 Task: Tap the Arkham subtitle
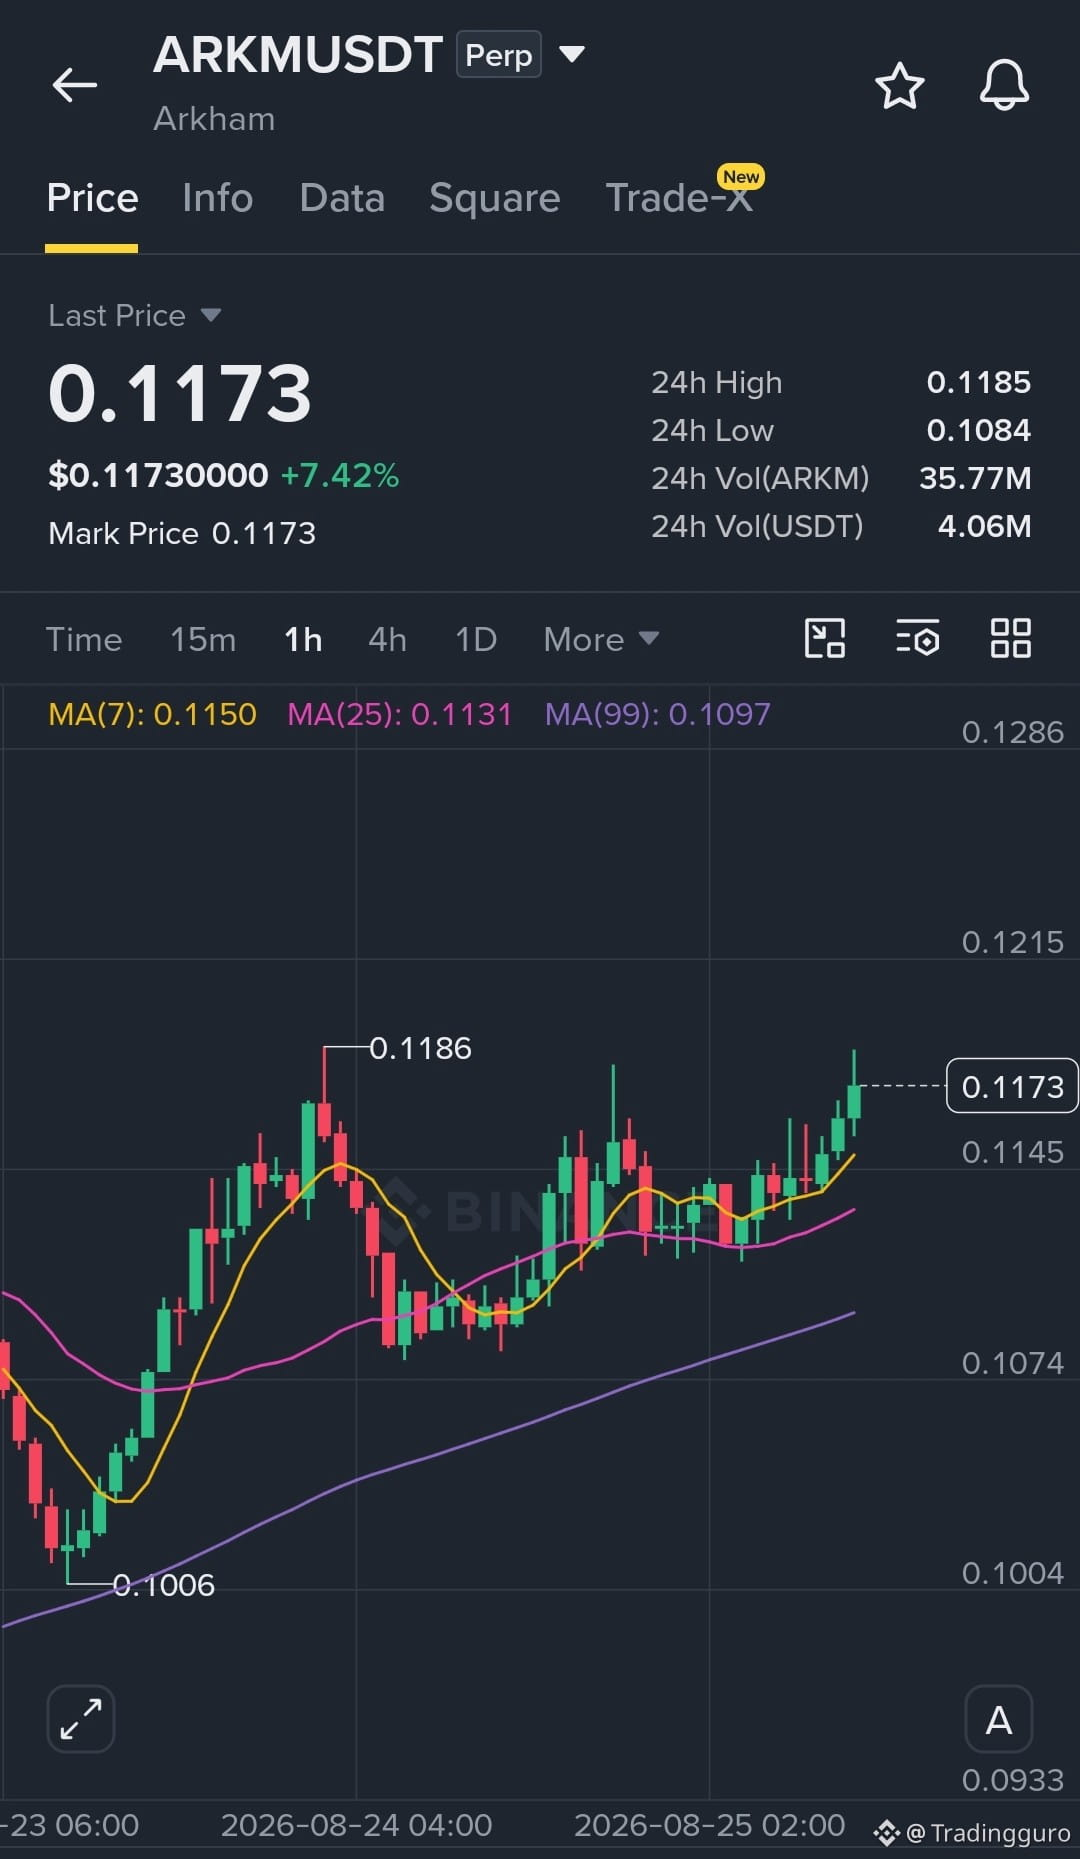click(x=214, y=119)
